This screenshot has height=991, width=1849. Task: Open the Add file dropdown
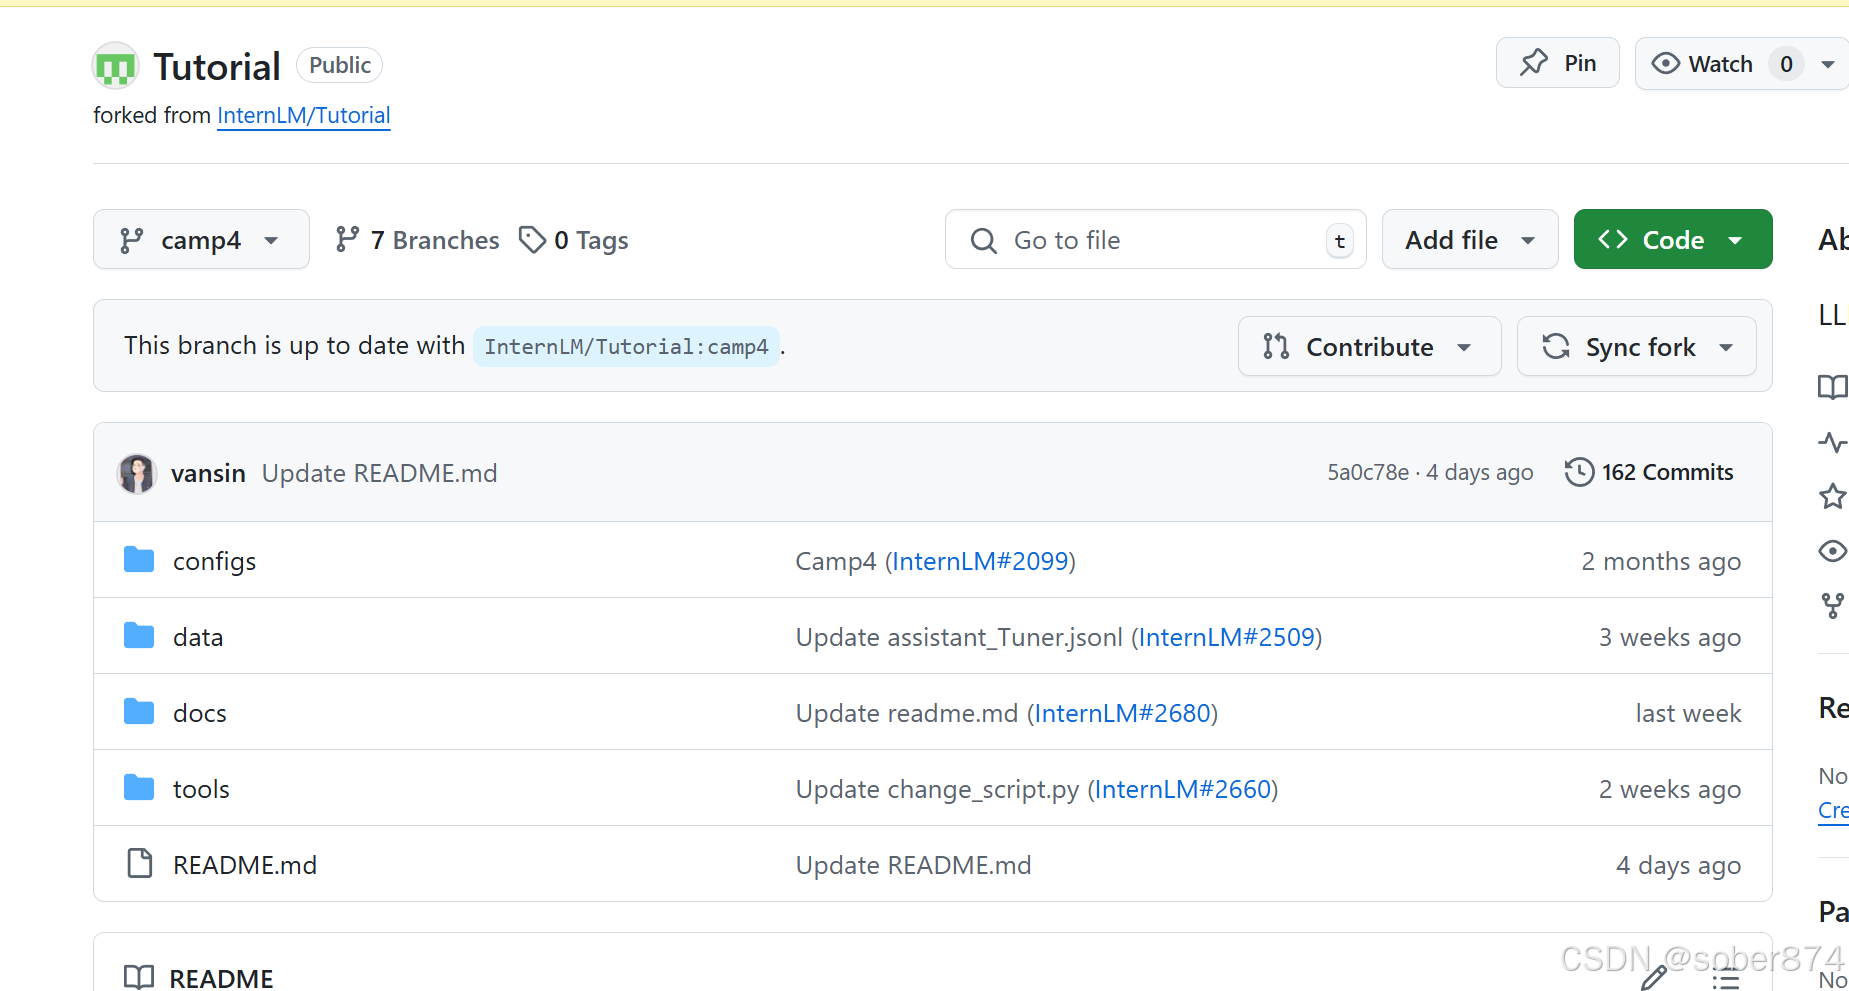pos(1470,239)
